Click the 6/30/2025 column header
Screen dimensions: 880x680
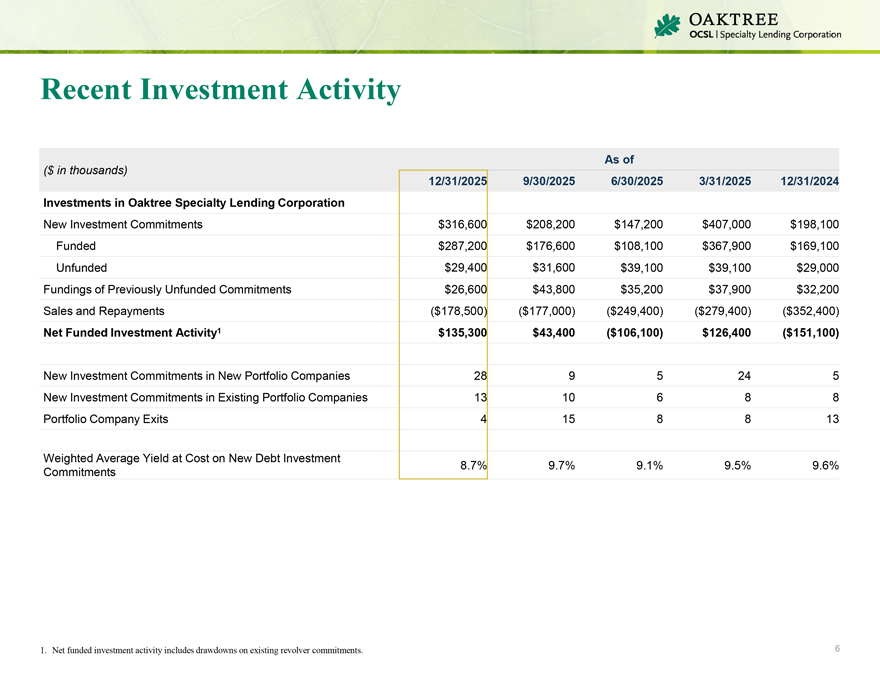coord(636,181)
